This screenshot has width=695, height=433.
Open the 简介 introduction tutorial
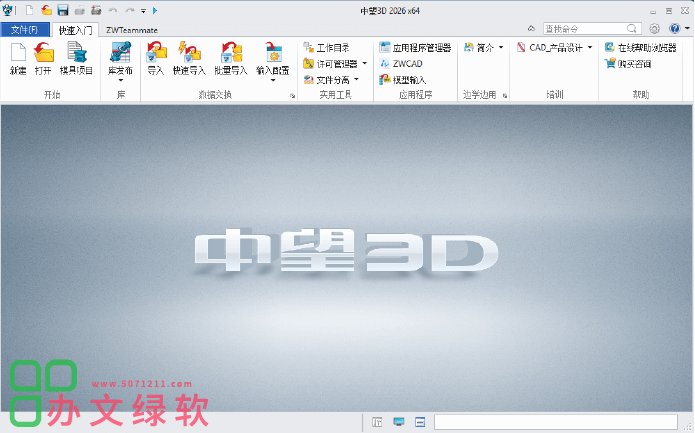coord(478,47)
